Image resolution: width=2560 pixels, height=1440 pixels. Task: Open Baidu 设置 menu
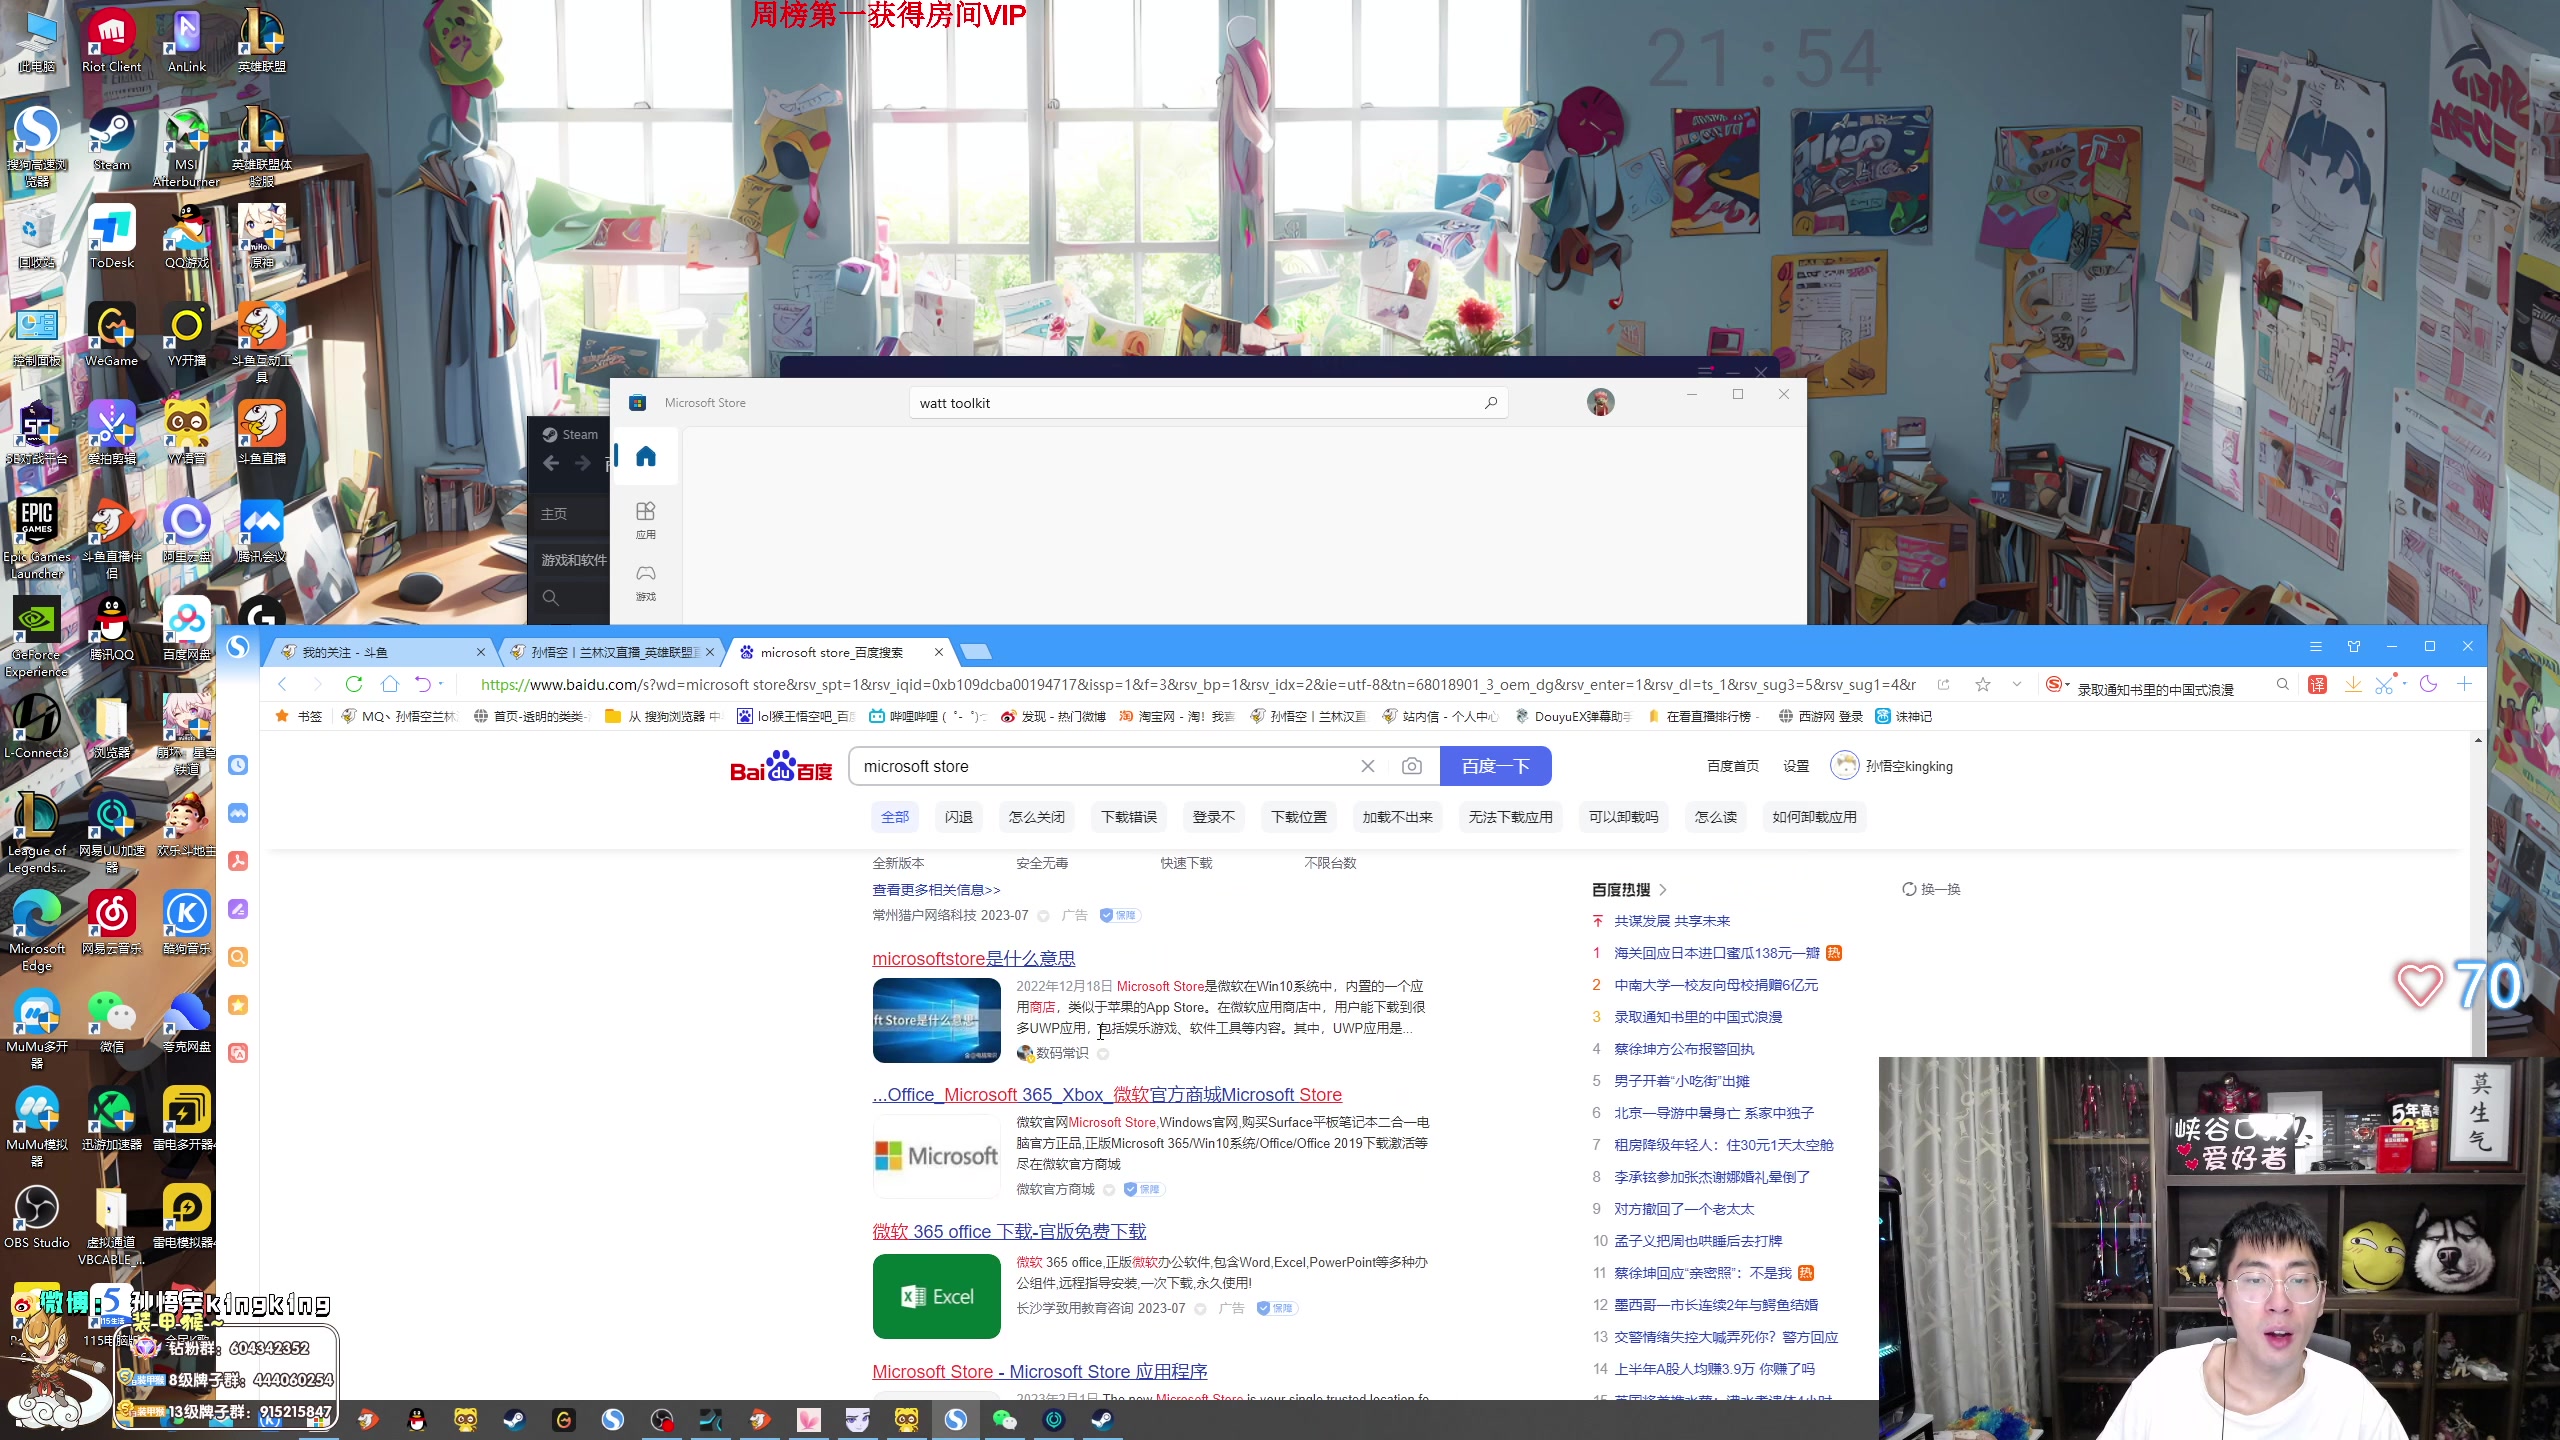1796,766
